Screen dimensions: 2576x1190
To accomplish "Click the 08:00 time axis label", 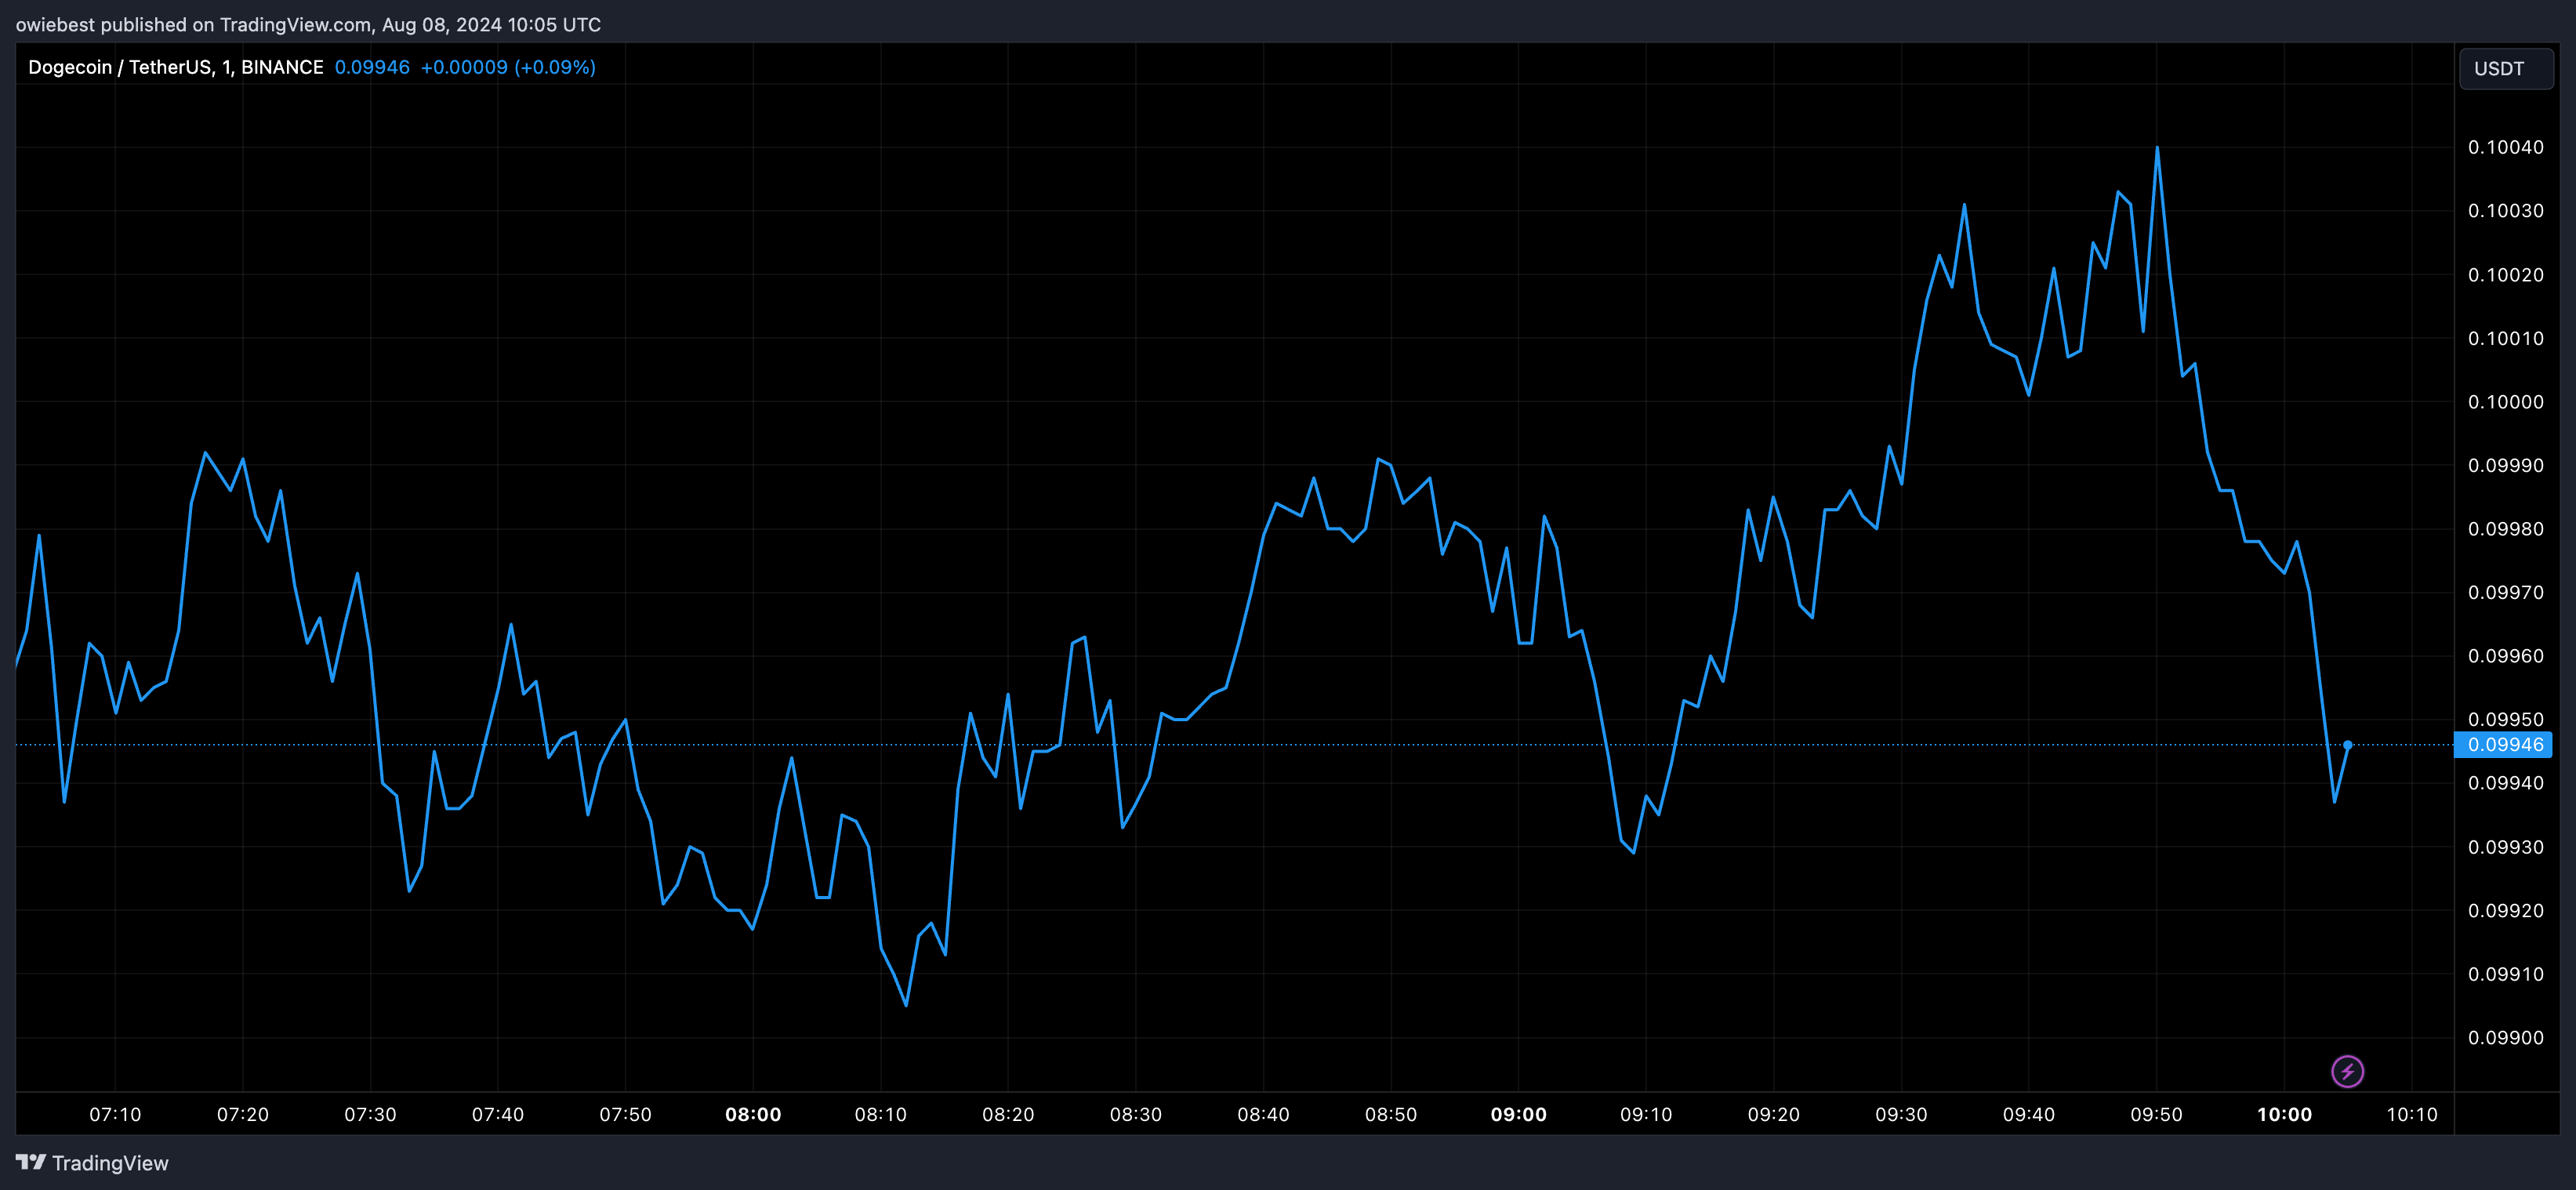I will point(753,1114).
